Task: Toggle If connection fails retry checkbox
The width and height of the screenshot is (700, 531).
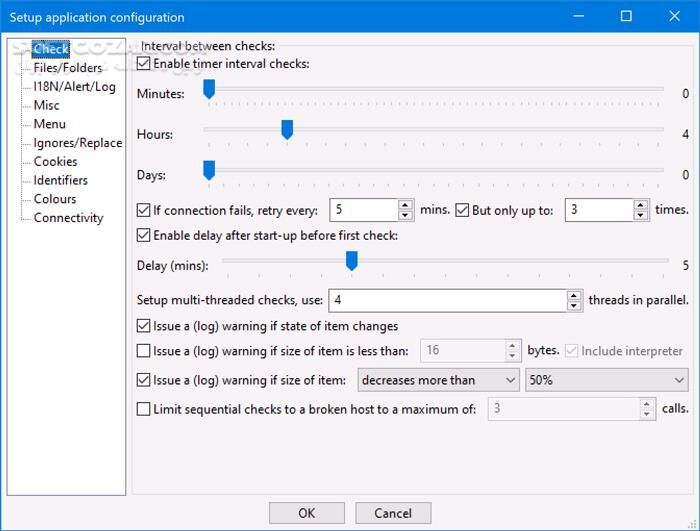Action: [x=144, y=210]
